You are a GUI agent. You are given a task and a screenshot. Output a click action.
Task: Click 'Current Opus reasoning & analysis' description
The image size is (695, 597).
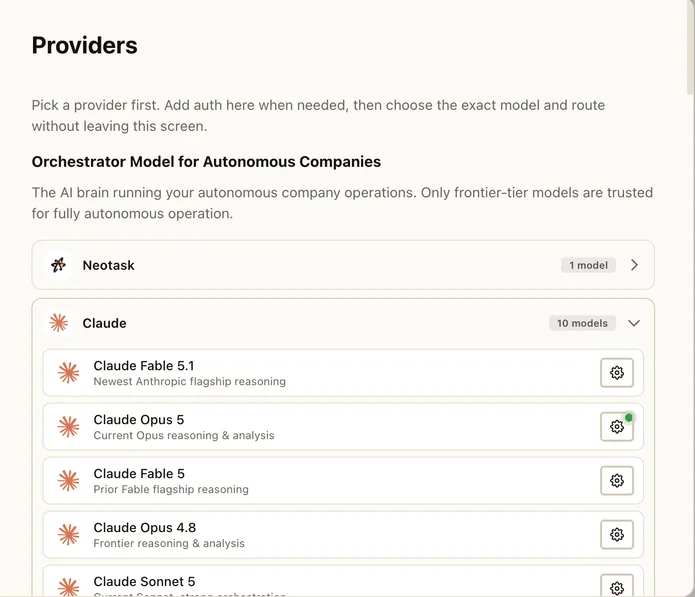point(184,435)
